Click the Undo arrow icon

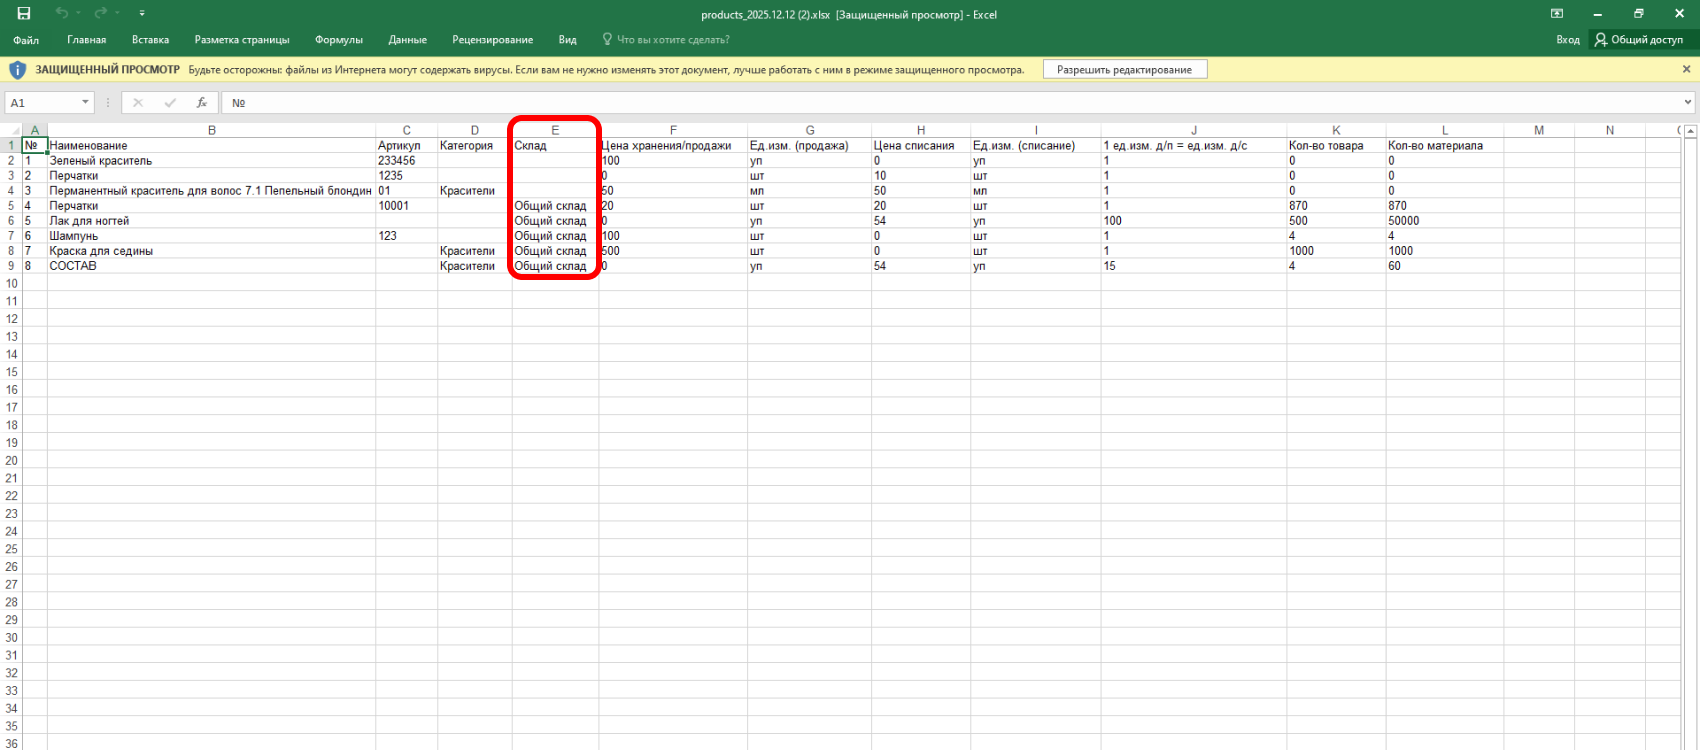point(62,14)
